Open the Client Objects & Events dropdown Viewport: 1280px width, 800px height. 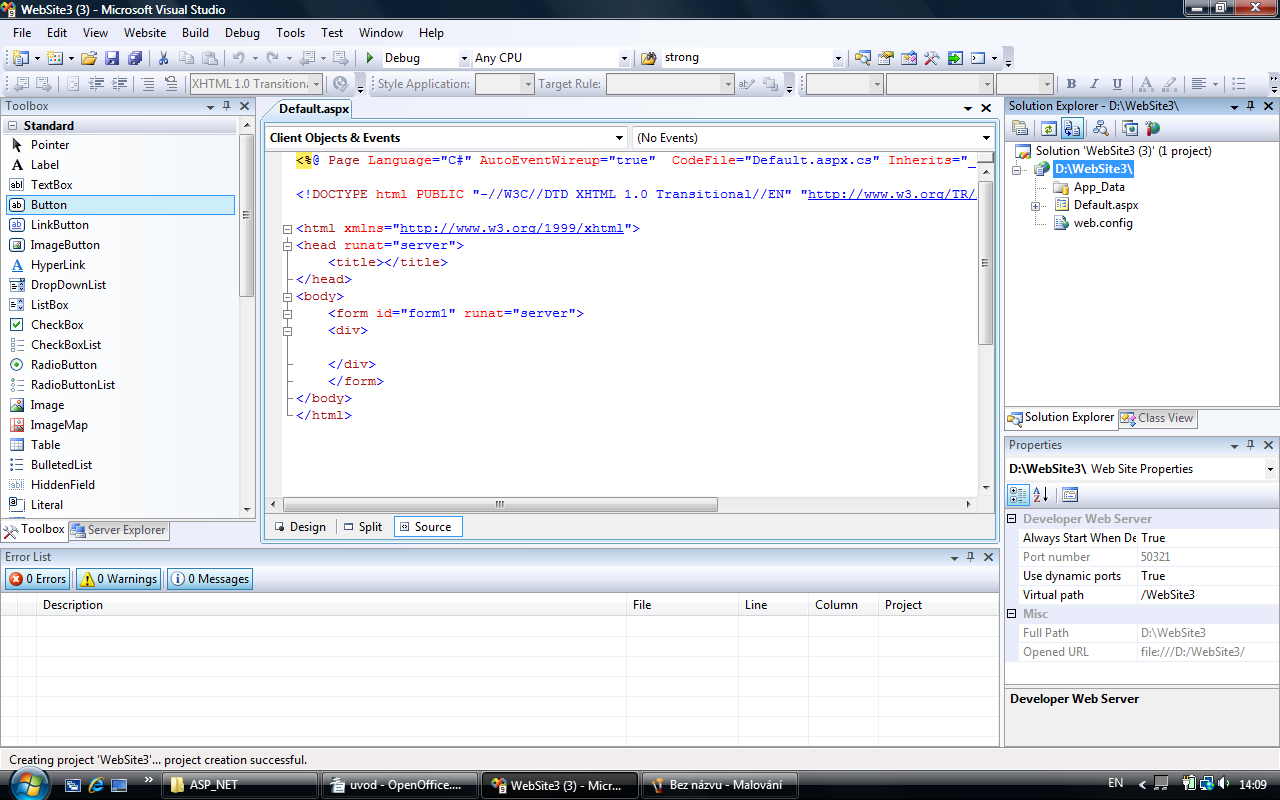tap(620, 138)
